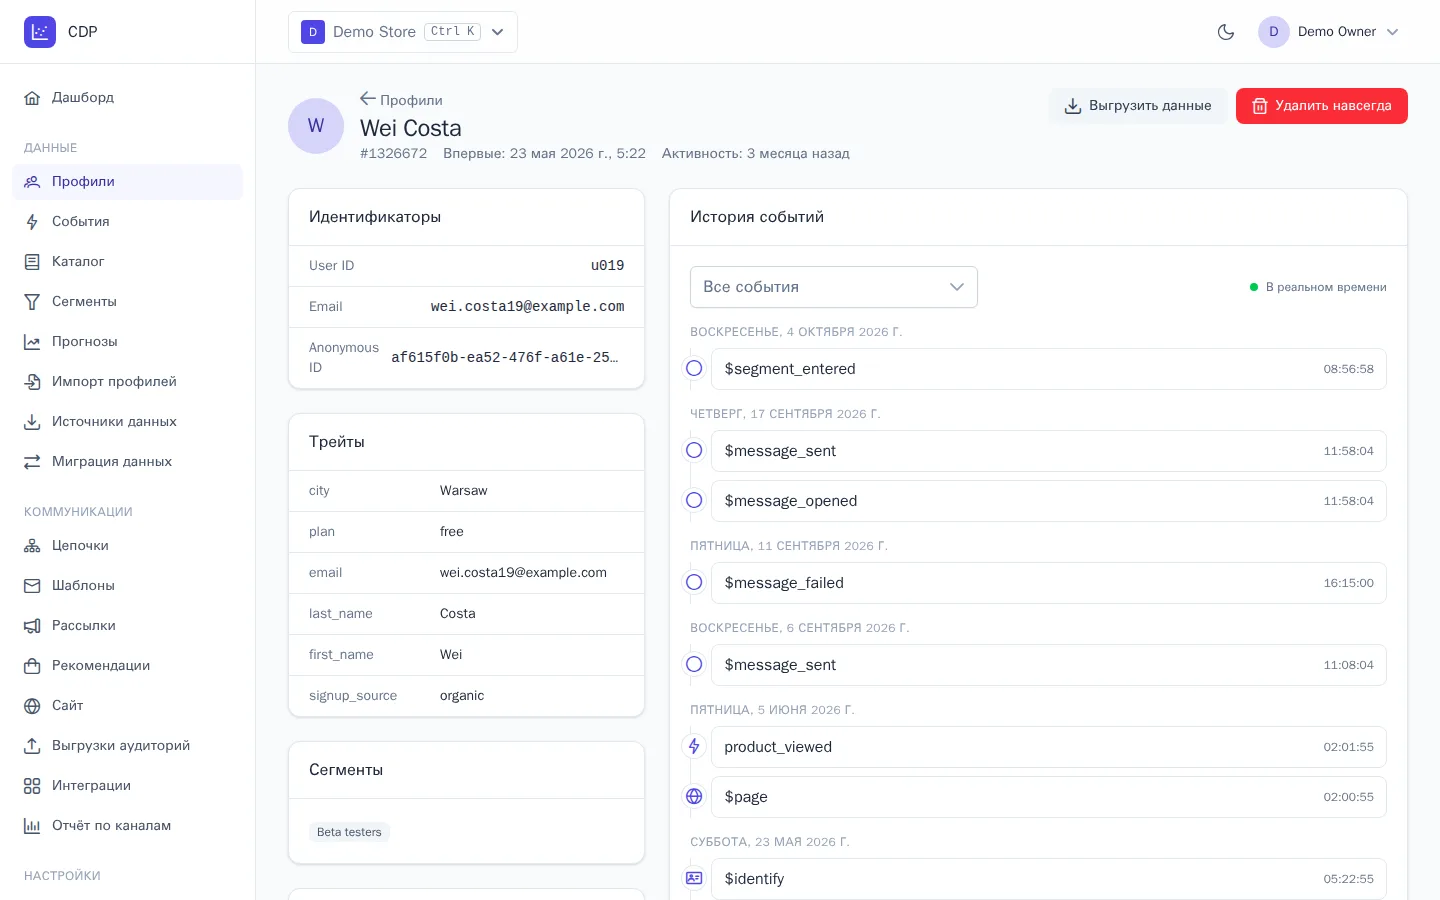Click the «Выгрузки аудиторий» upload icon
This screenshot has height=900, width=1440.
(32, 746)
